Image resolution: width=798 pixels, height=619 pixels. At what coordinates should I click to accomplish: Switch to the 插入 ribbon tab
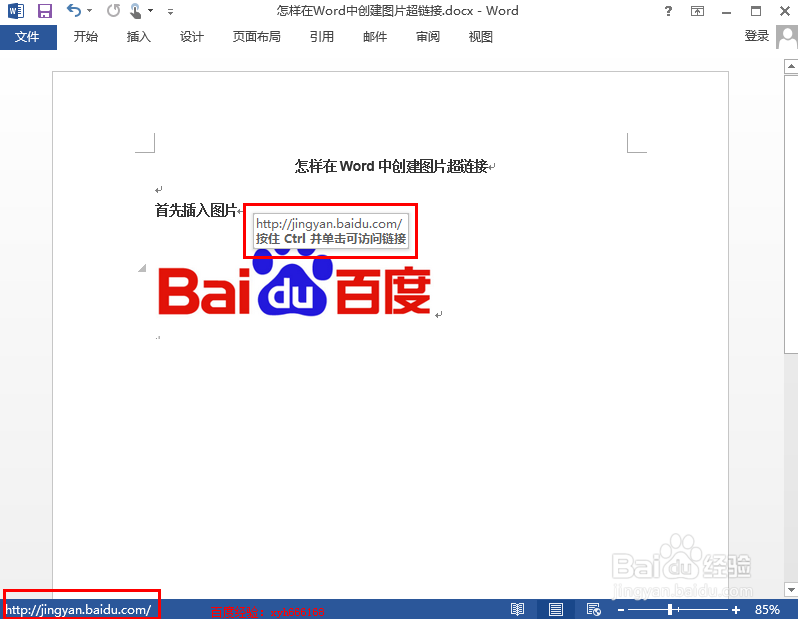(x=138, y=37)
